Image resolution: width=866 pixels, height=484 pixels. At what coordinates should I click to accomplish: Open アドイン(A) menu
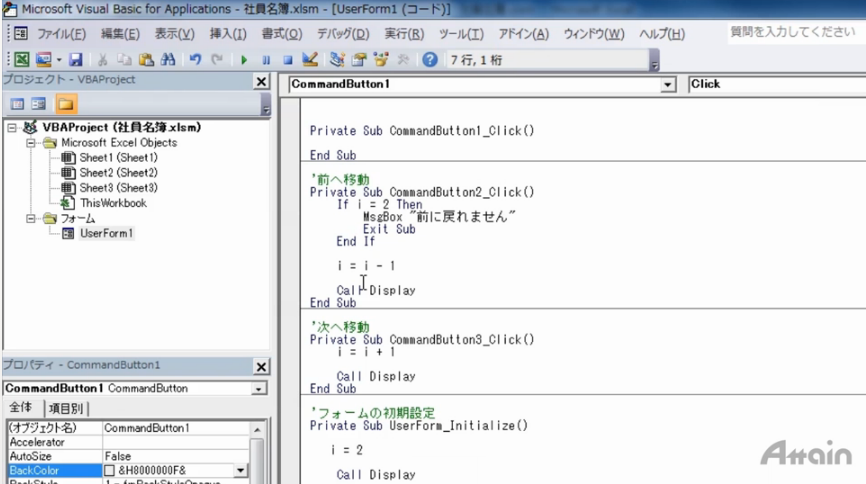524,34
